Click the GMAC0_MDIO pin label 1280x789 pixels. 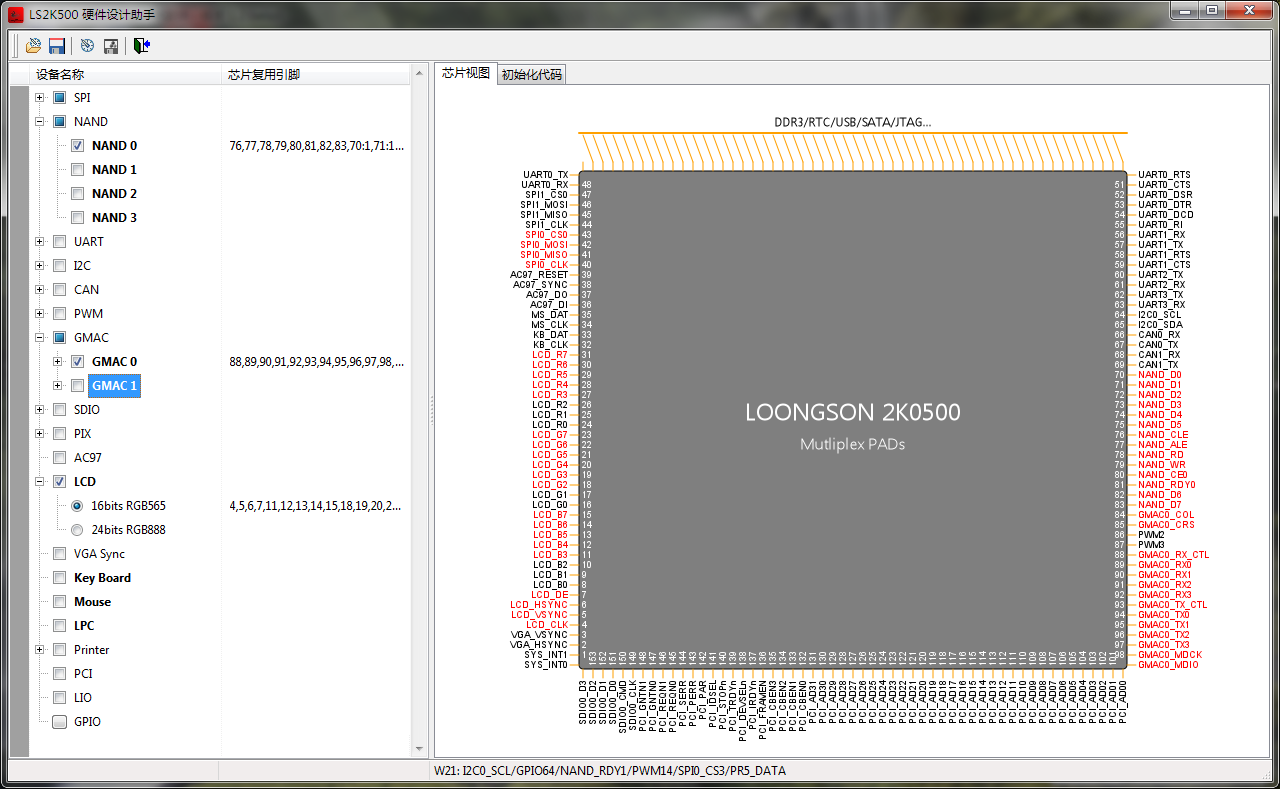point(1168,665)
